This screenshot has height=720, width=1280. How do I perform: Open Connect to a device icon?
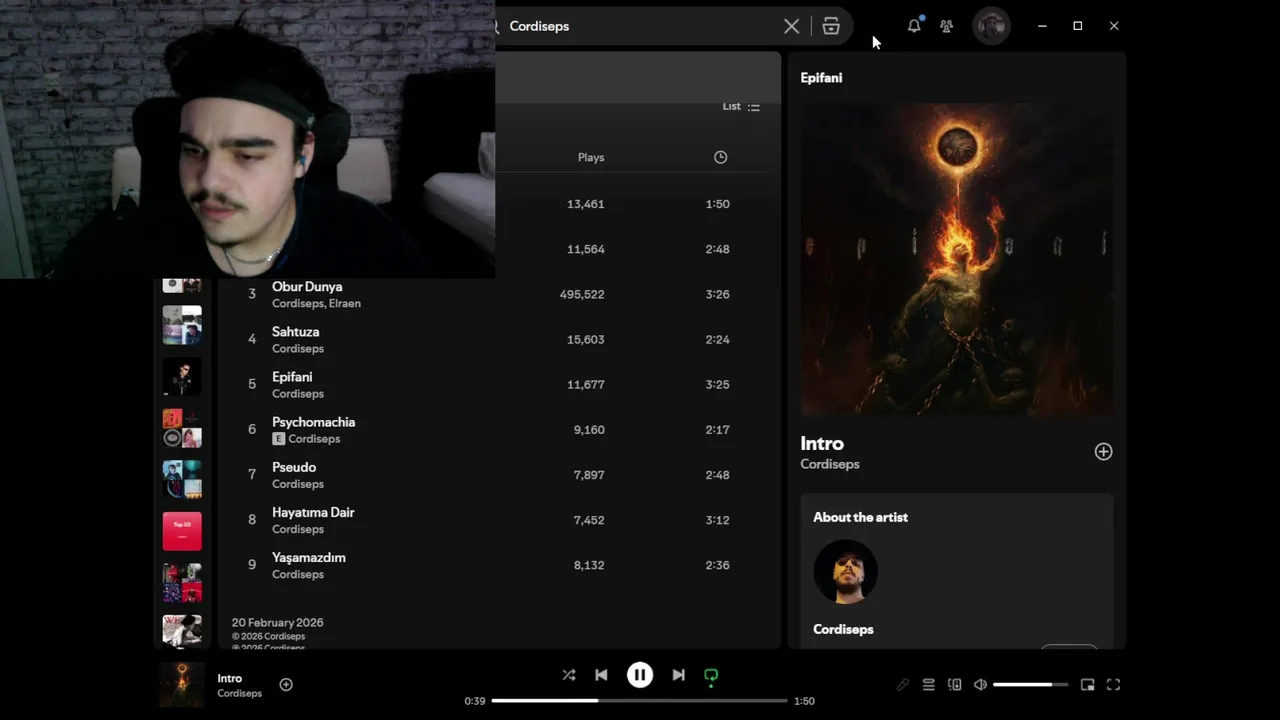pyautogui.click(x=954, y=685)
